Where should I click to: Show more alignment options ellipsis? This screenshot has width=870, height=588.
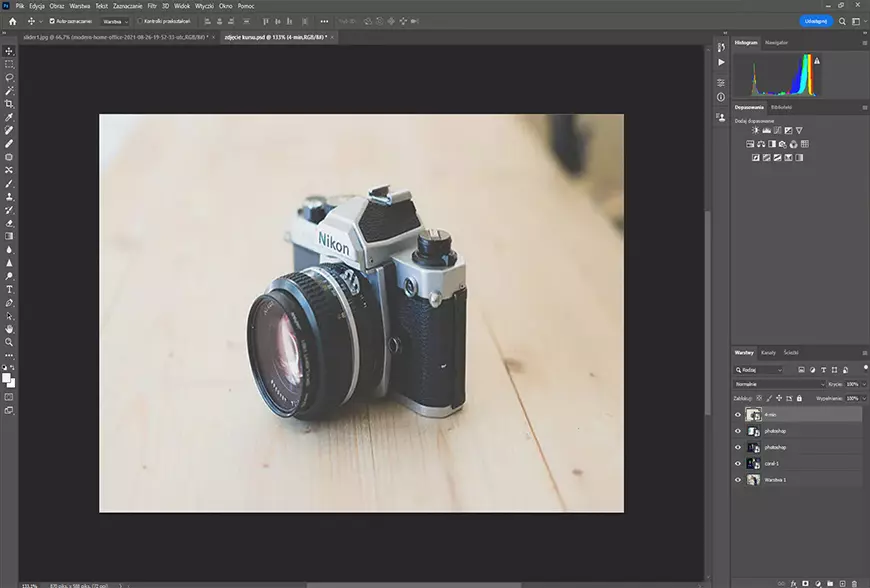click(x=324, y=21)
